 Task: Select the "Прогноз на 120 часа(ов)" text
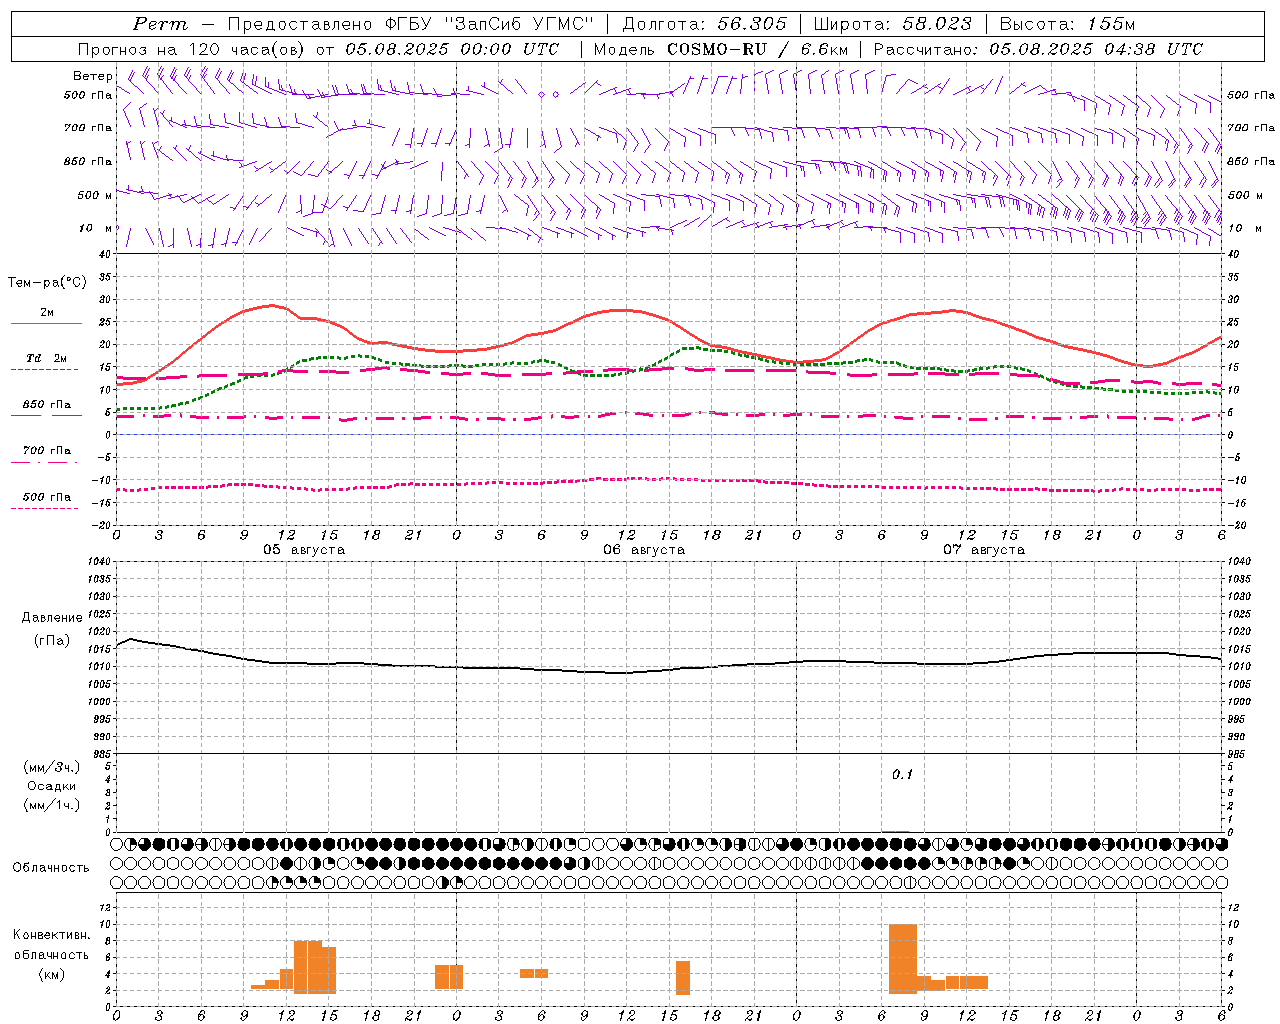(193, 49)
